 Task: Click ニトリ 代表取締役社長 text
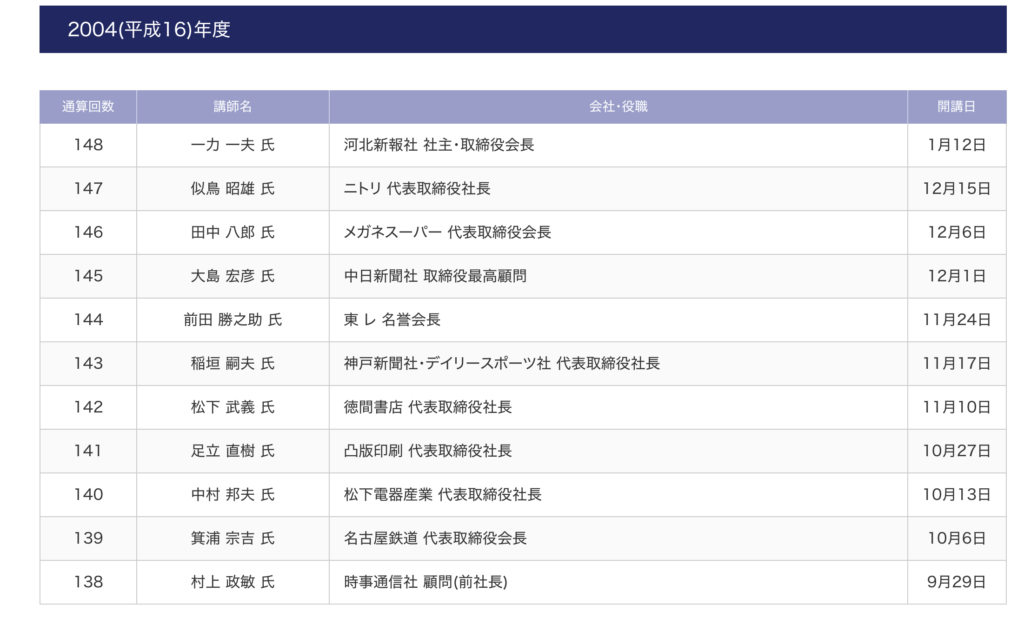point(417,189)
